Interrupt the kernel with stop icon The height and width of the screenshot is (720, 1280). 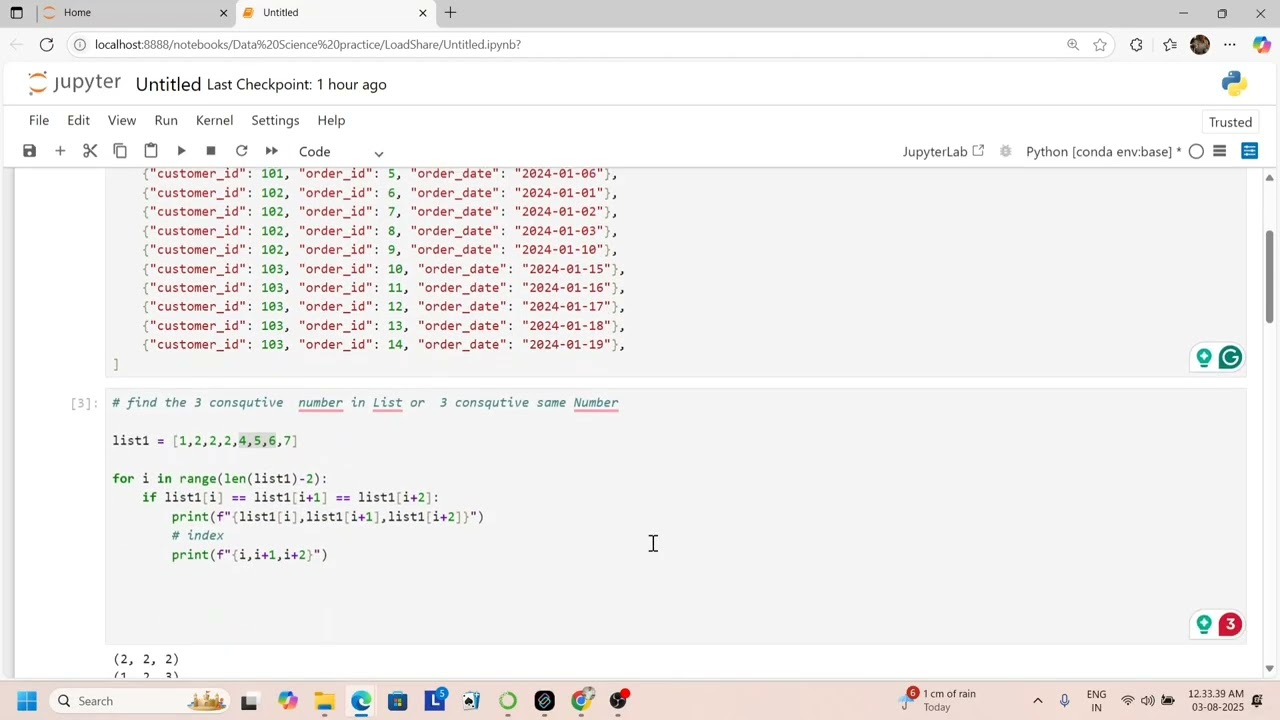point(211,151)
